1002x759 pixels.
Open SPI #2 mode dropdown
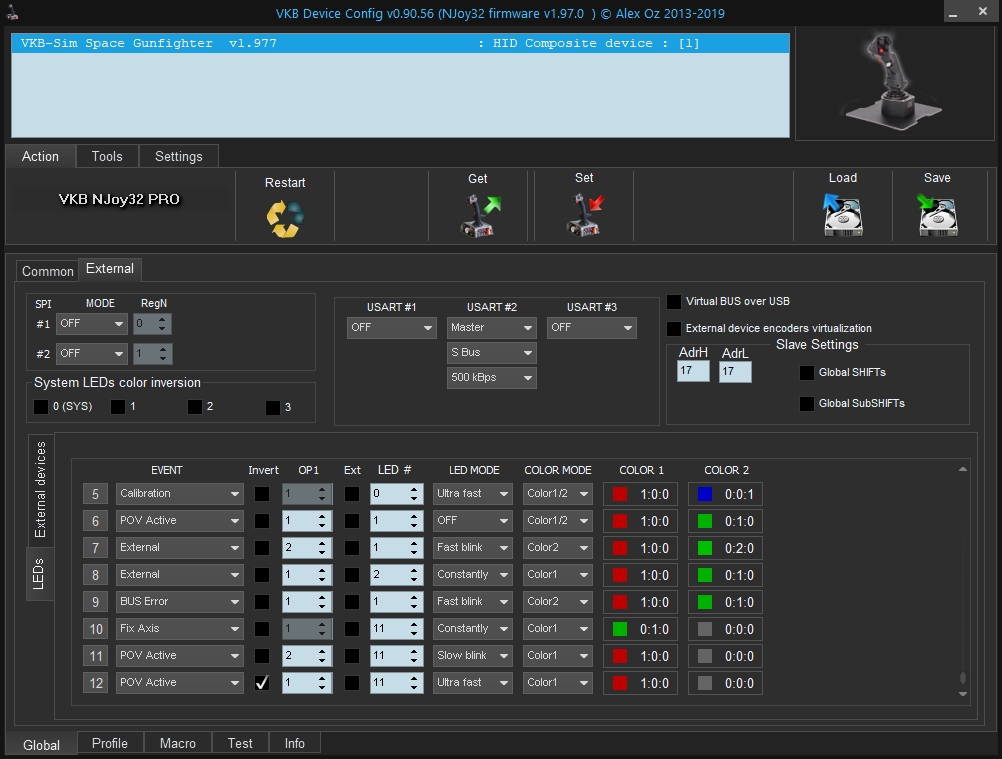pos(91,353)
